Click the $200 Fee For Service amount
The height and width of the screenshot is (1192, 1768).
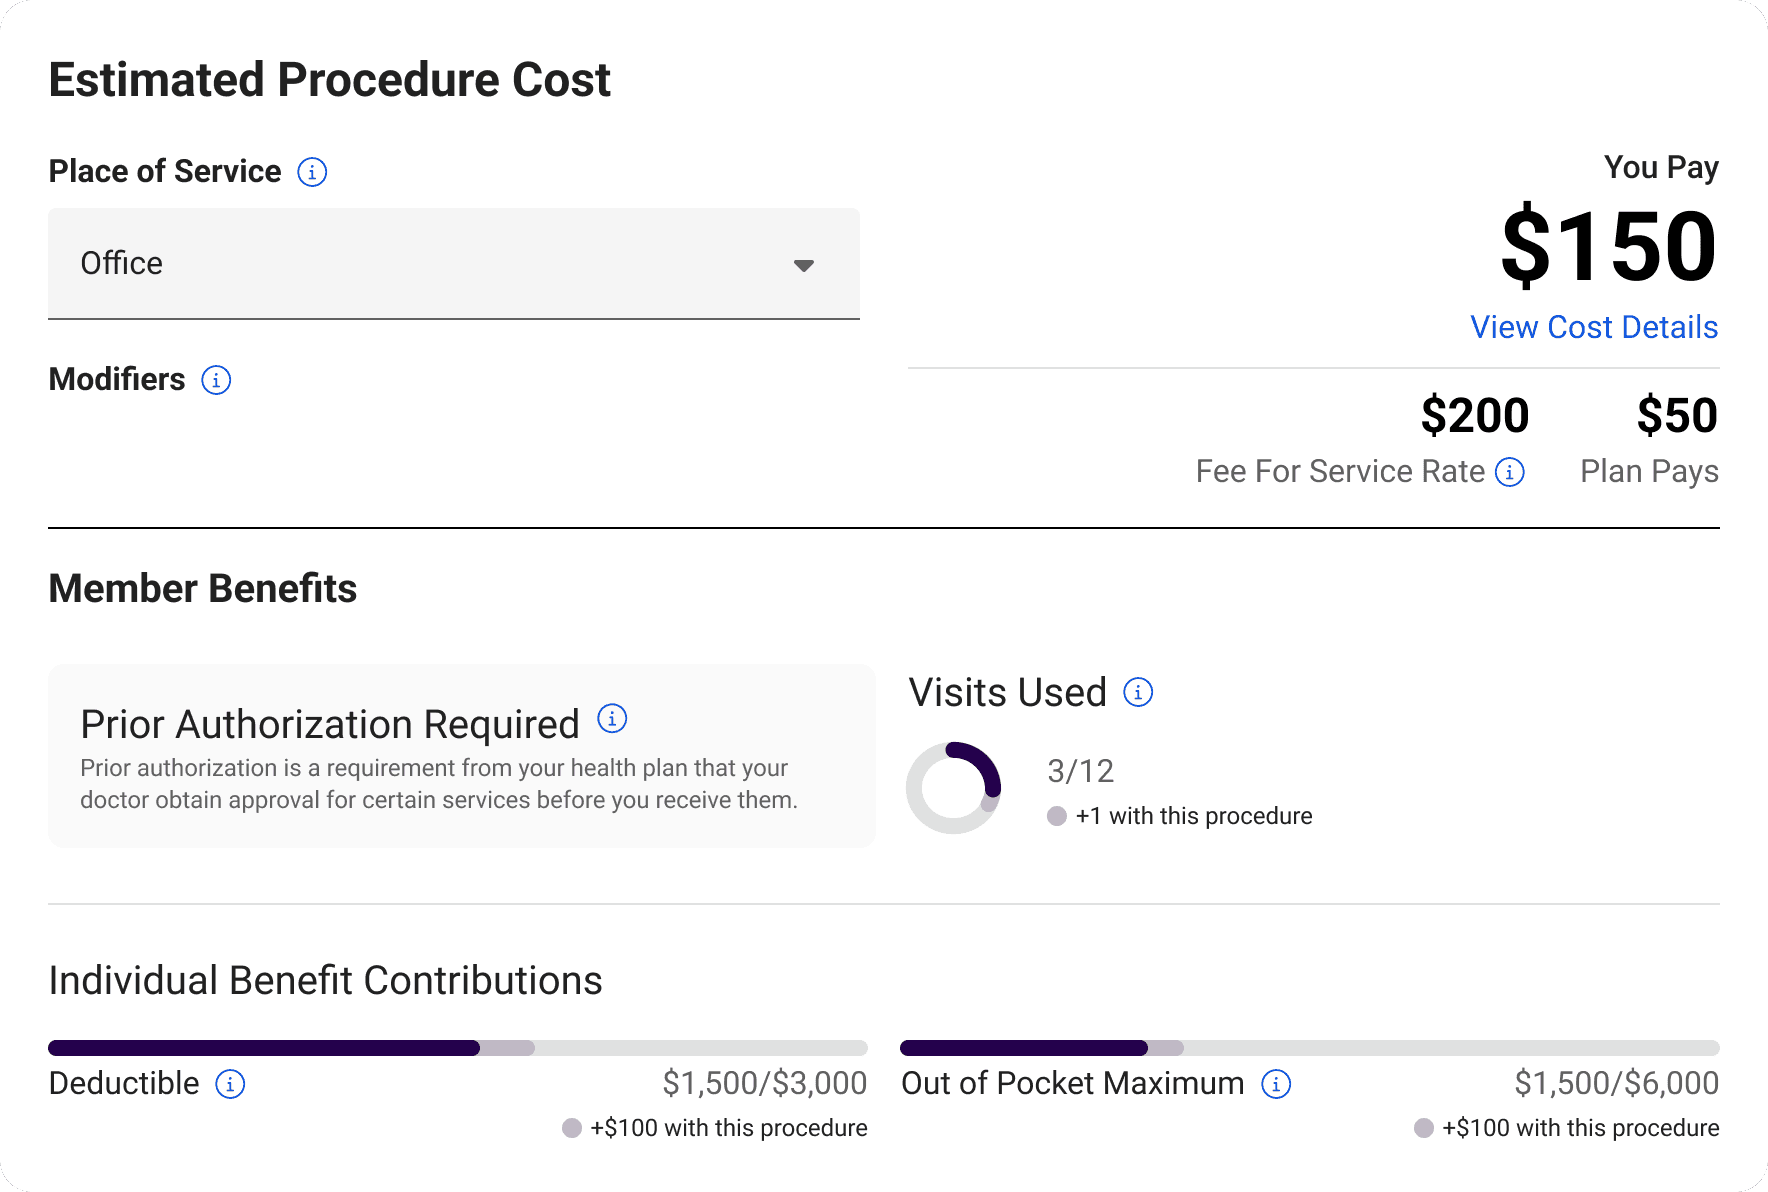pyautogui.click(x=1474, y=415)
